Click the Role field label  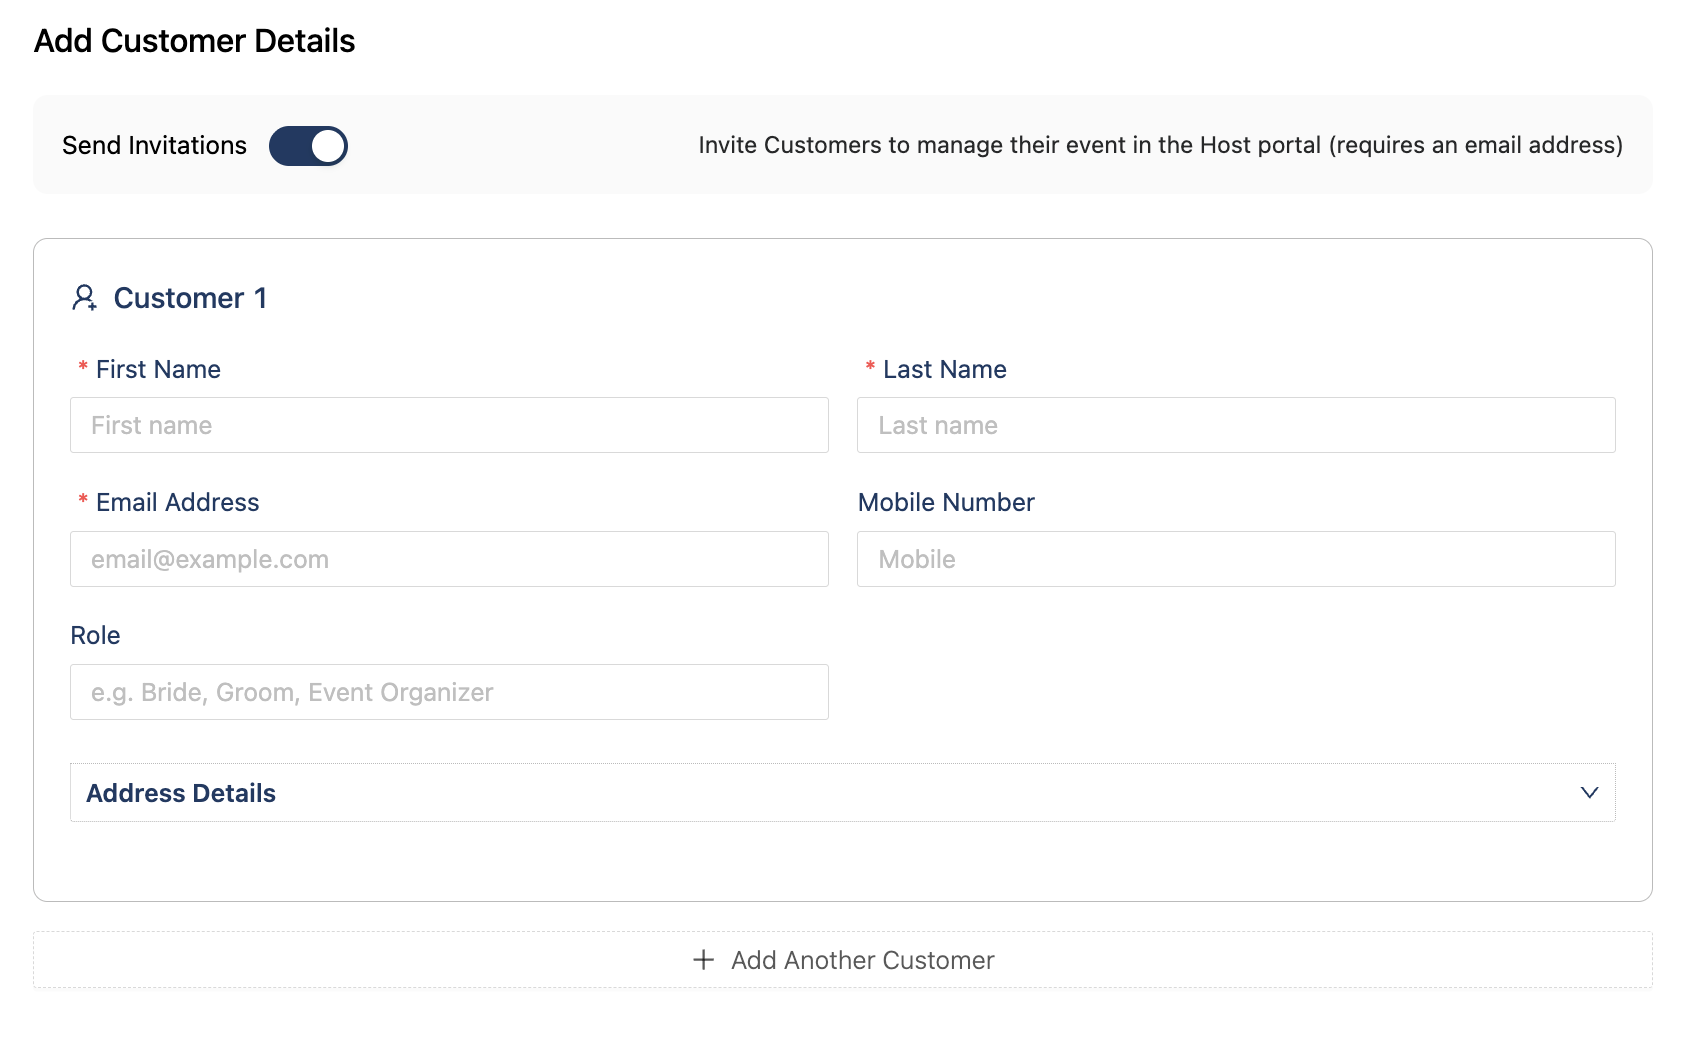click(95, 635)
